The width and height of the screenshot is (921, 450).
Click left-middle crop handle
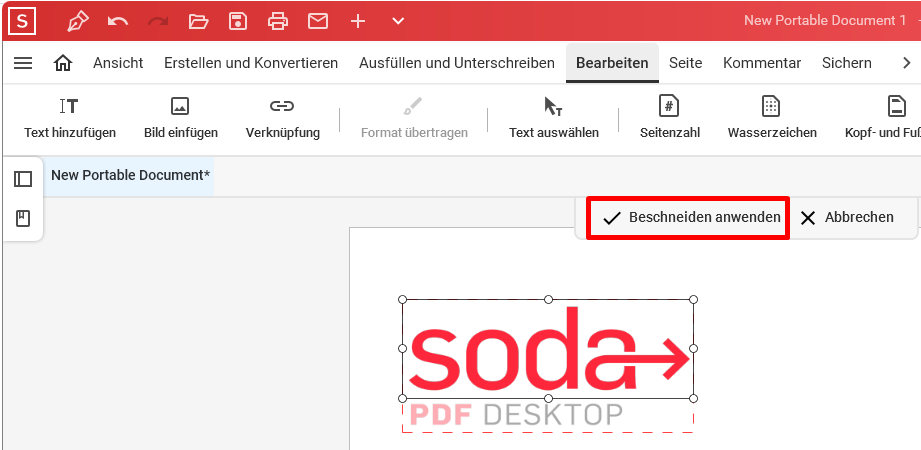pyautogui.click(x=402, y=348)
